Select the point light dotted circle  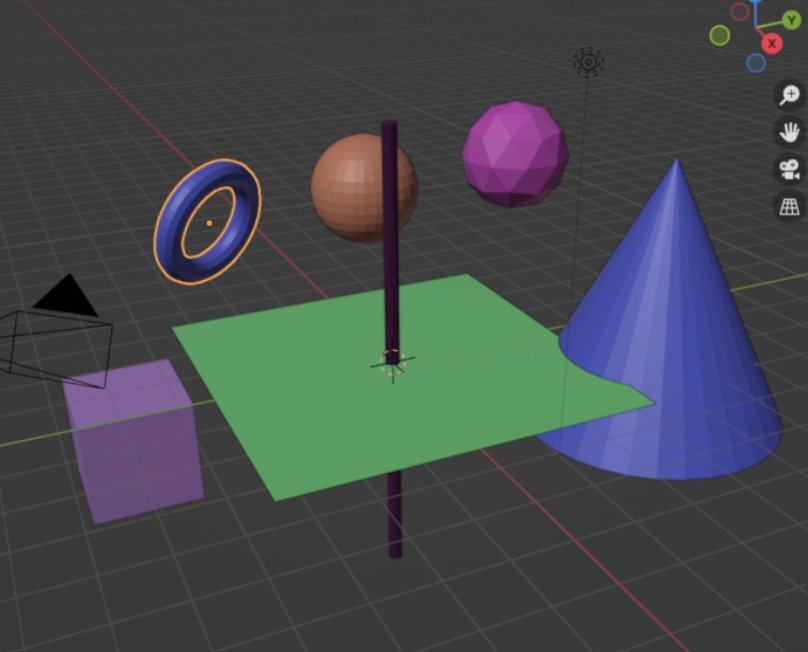[x=588, y=63]
